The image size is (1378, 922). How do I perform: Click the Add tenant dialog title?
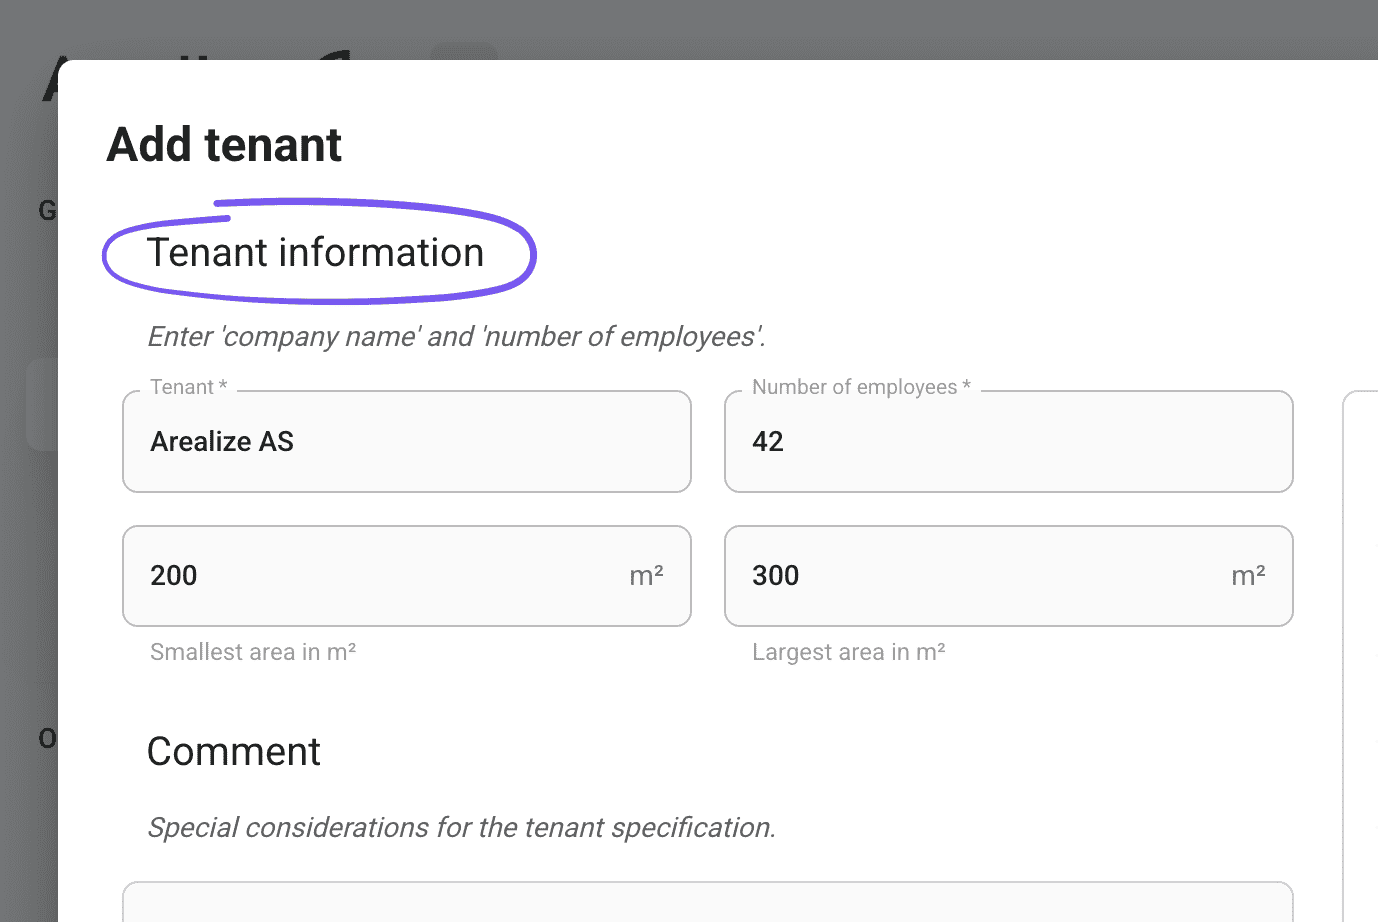click(224, 145)
